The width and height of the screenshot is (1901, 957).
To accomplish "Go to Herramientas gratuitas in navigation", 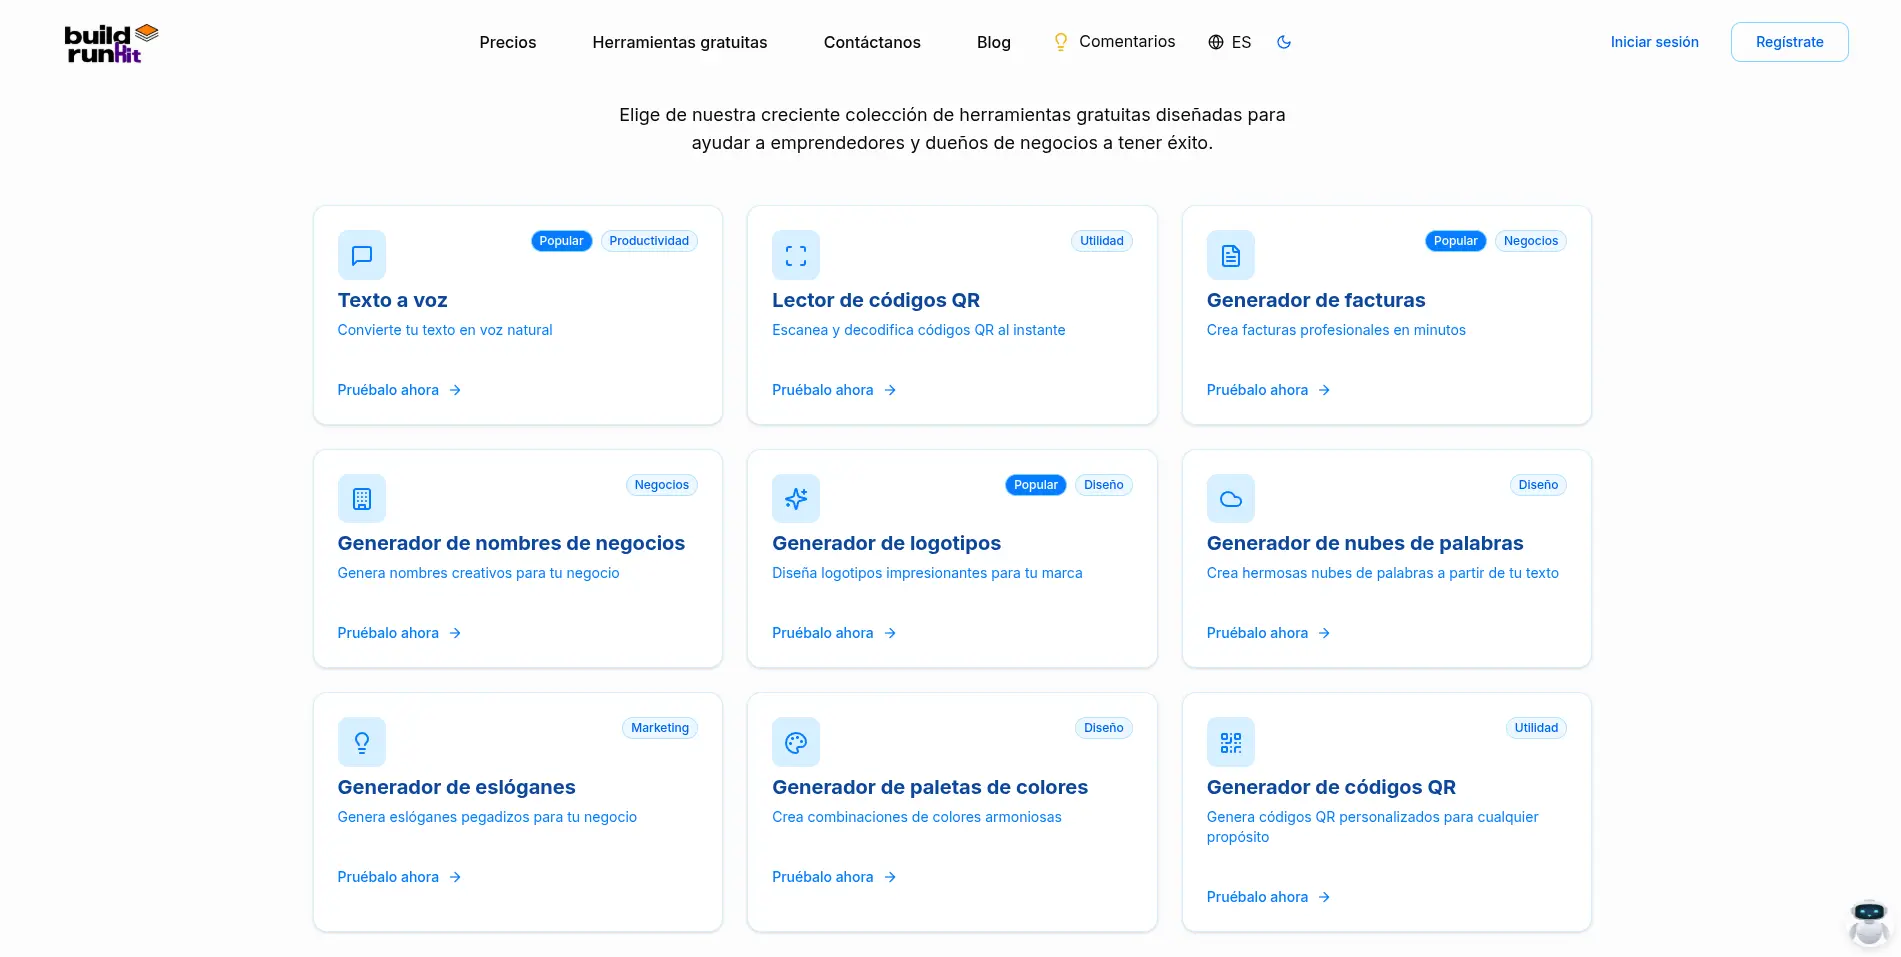I will point(679,42).
